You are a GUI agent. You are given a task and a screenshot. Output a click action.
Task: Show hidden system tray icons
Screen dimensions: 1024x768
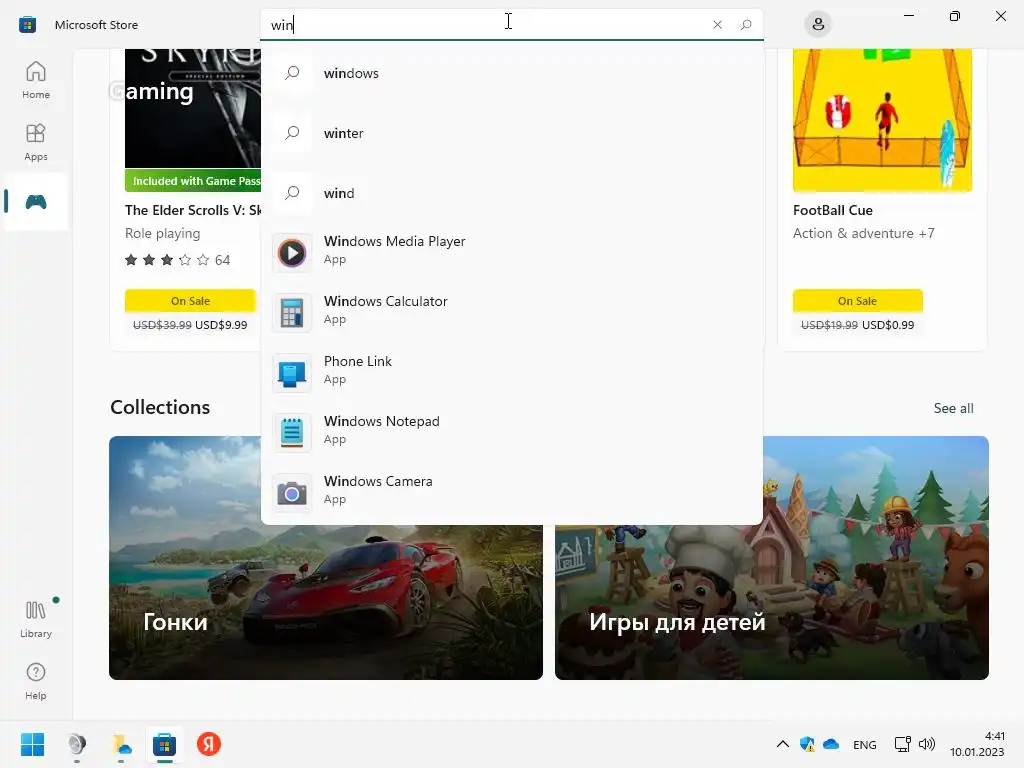click(782, 744)
